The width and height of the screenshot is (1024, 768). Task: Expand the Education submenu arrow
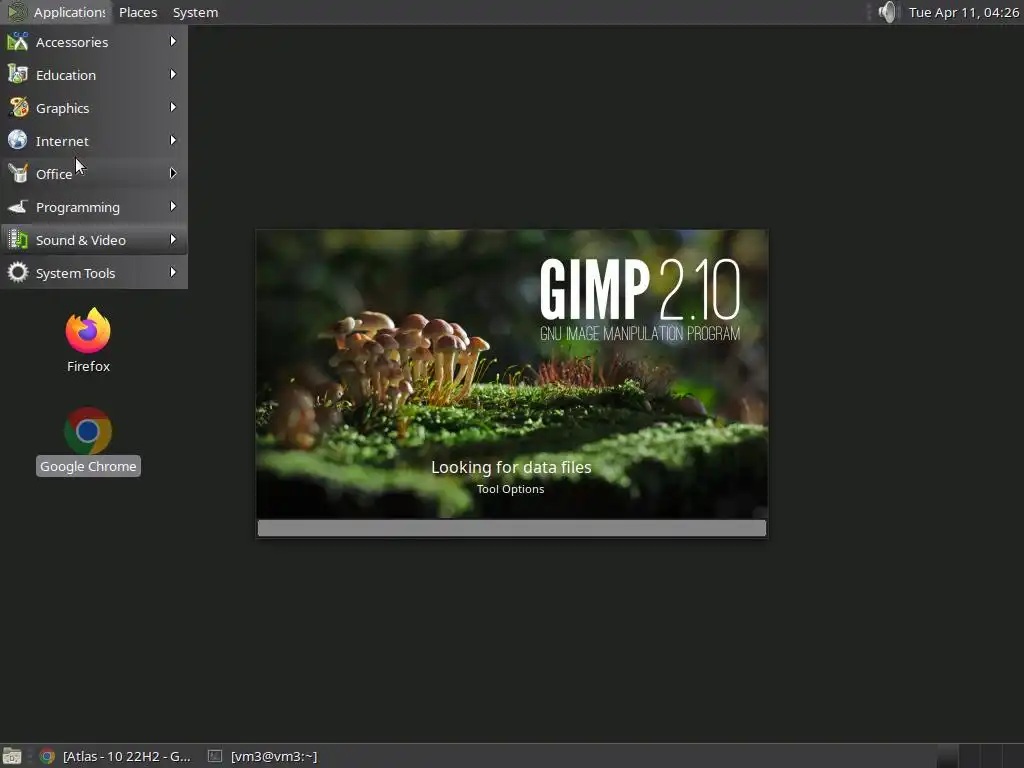[x=173, y=74]
